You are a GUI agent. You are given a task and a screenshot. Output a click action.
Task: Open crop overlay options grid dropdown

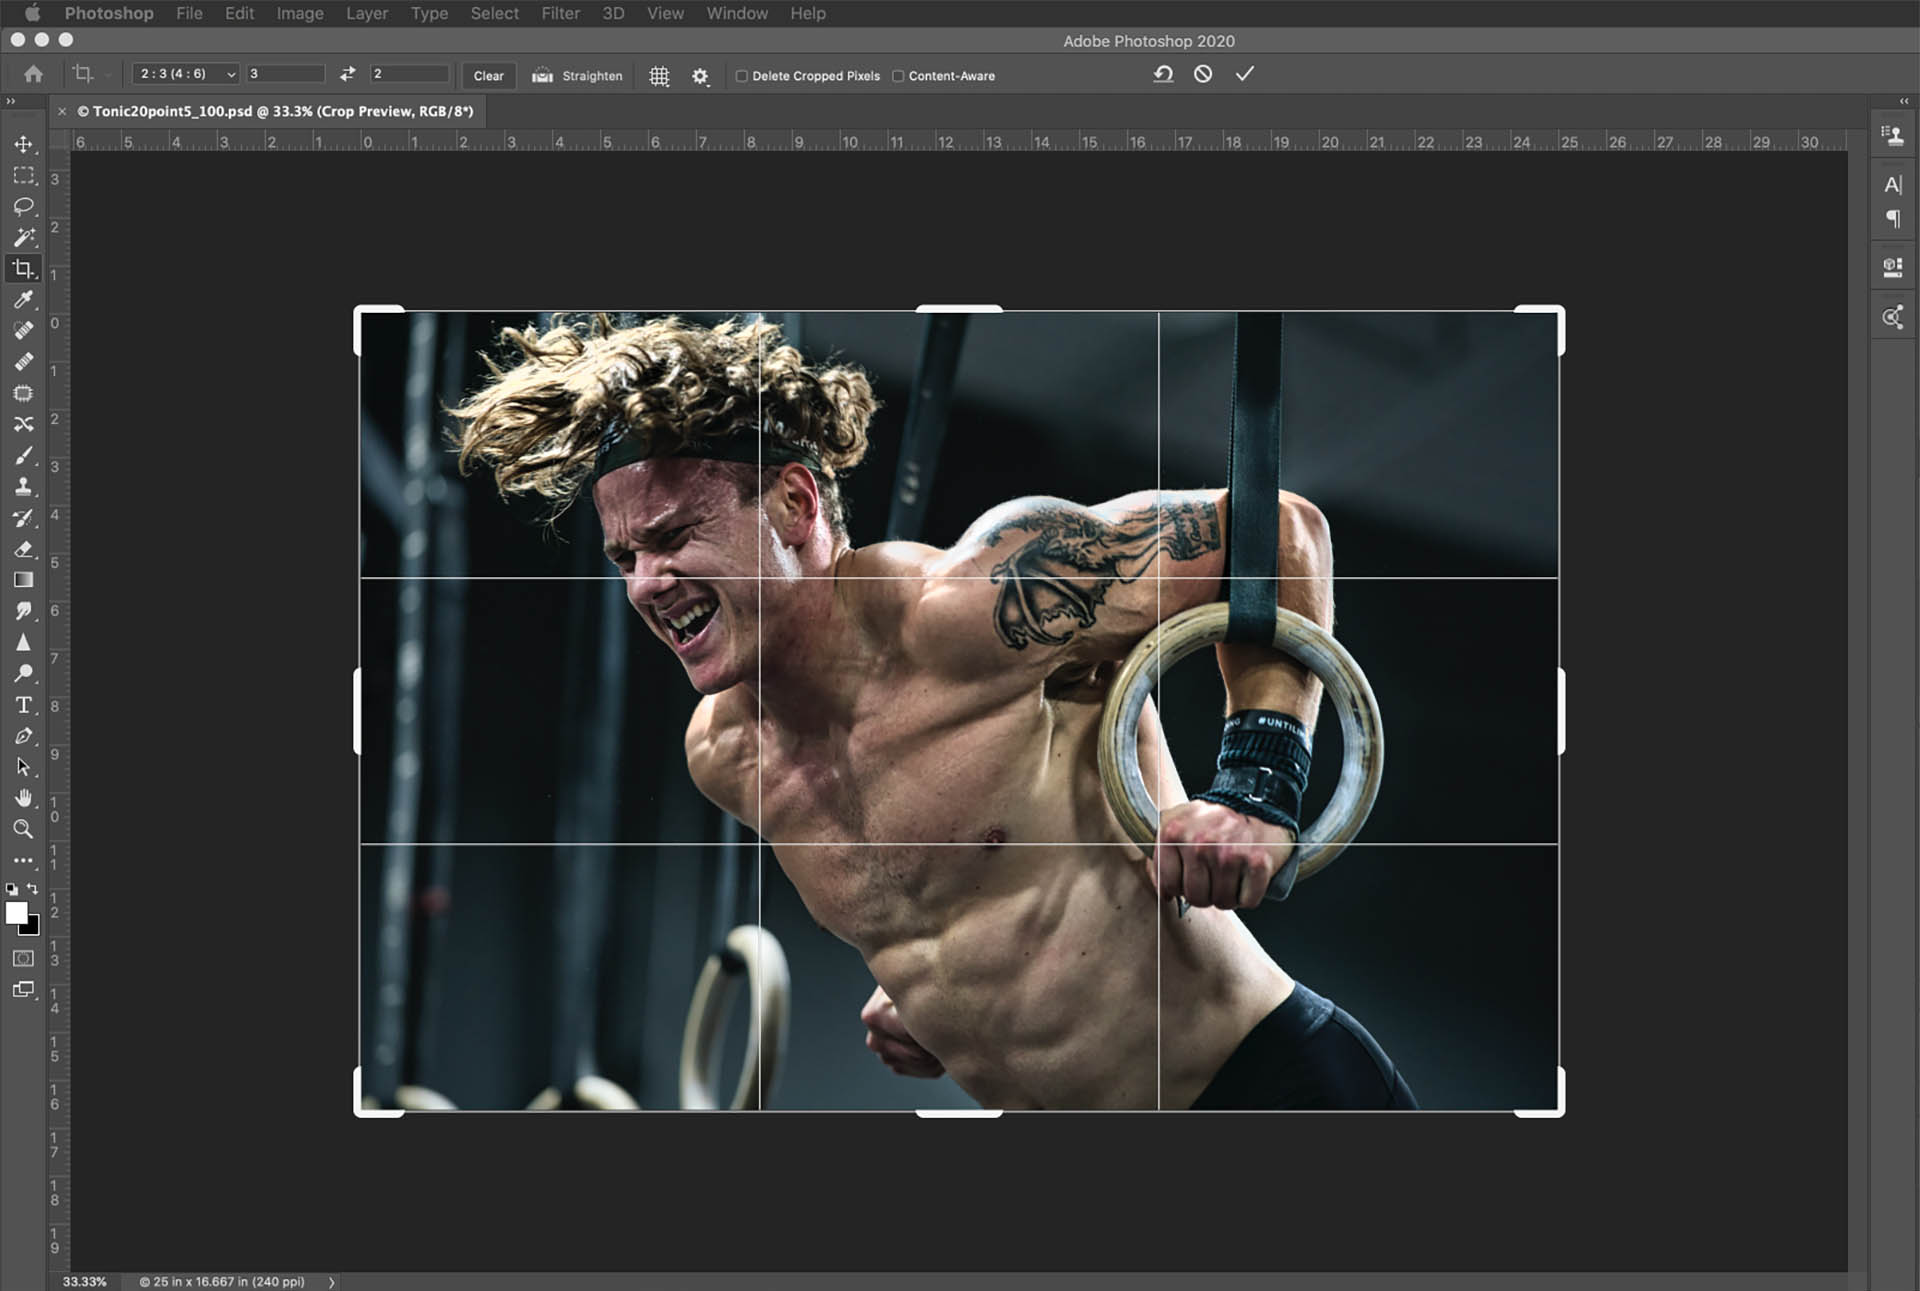pos(659,76)
